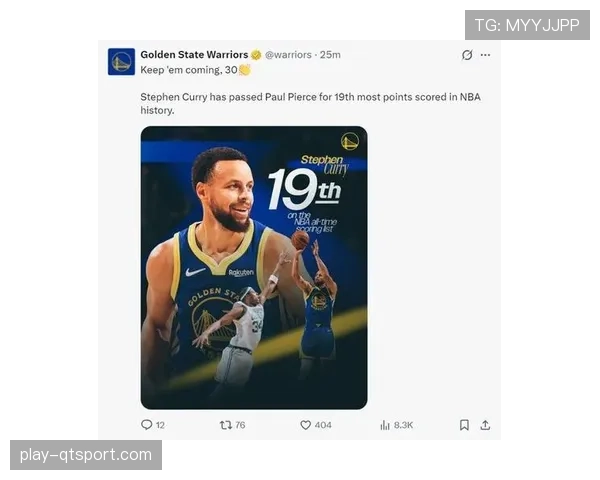Click the 8.3K views count
This screenshot has height=480, width=600.
(403, 425)
